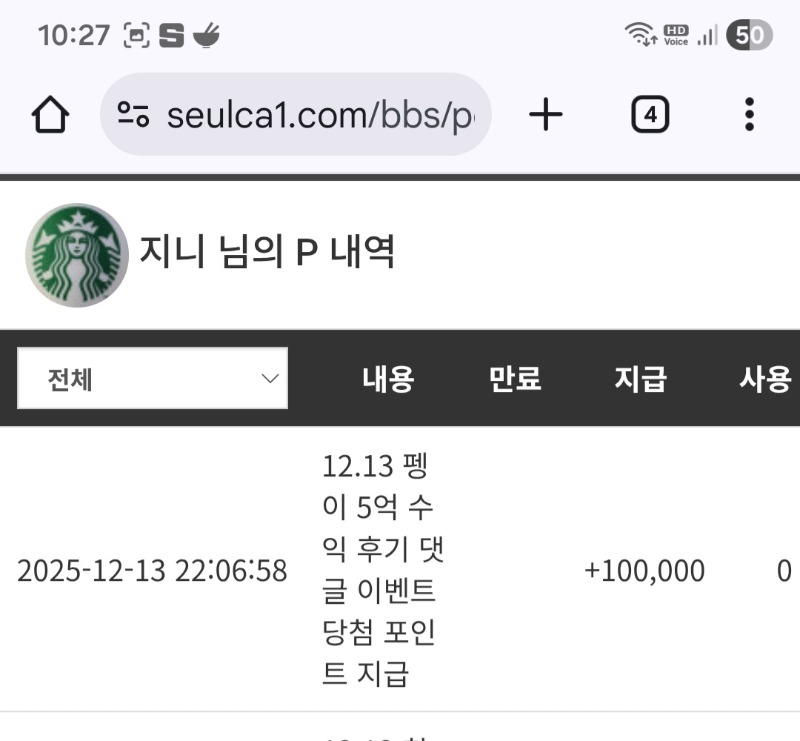Select the 지급 column header
The width and height of the screenshot is (800, 741).
tap(641, 380)
